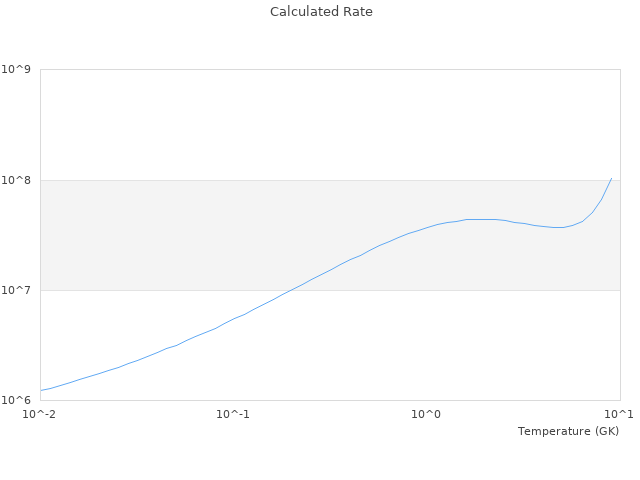Click the "Temperature (GK)" x-axis label

point(568,431)
